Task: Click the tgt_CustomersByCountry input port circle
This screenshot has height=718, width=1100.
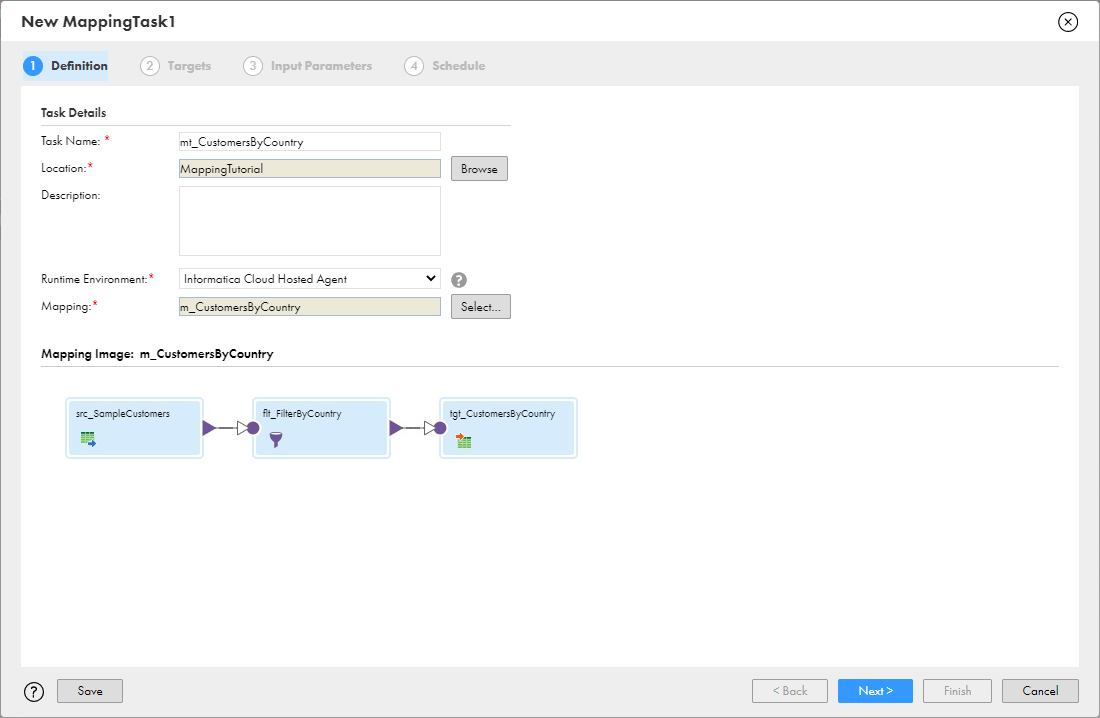Action: (x=440, y=428)
